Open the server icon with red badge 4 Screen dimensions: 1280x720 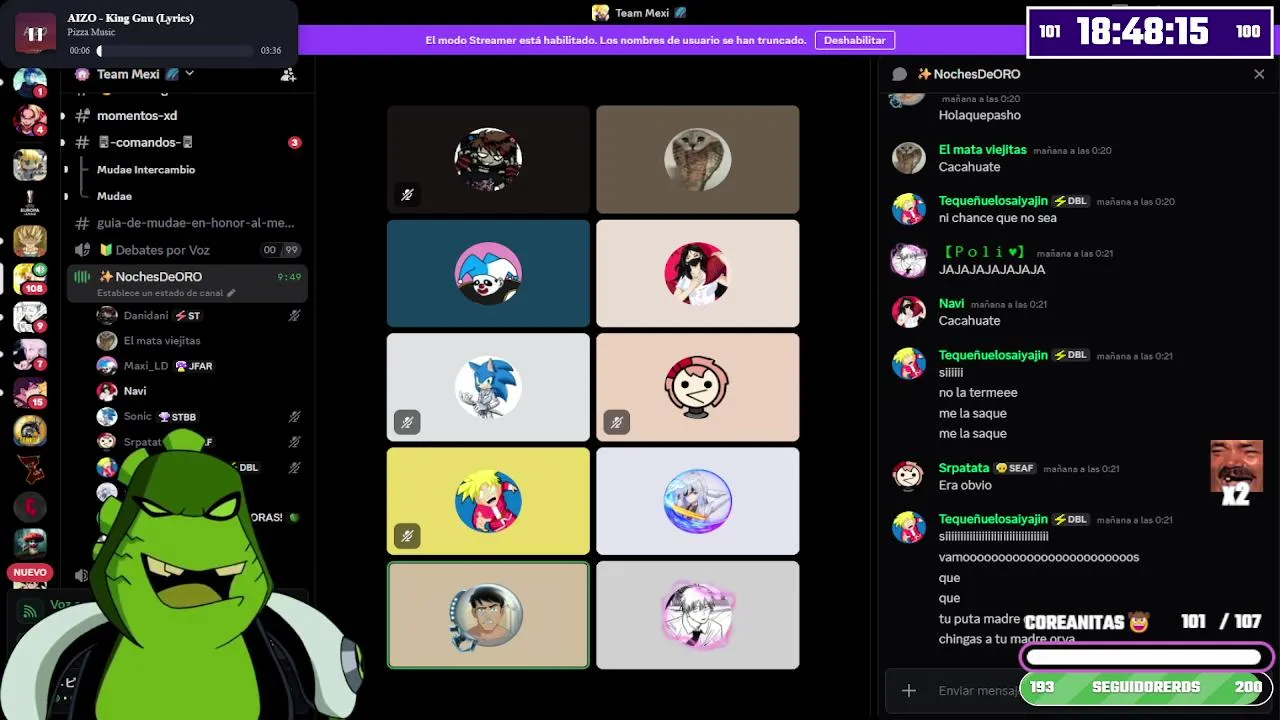tap(29, 120)
